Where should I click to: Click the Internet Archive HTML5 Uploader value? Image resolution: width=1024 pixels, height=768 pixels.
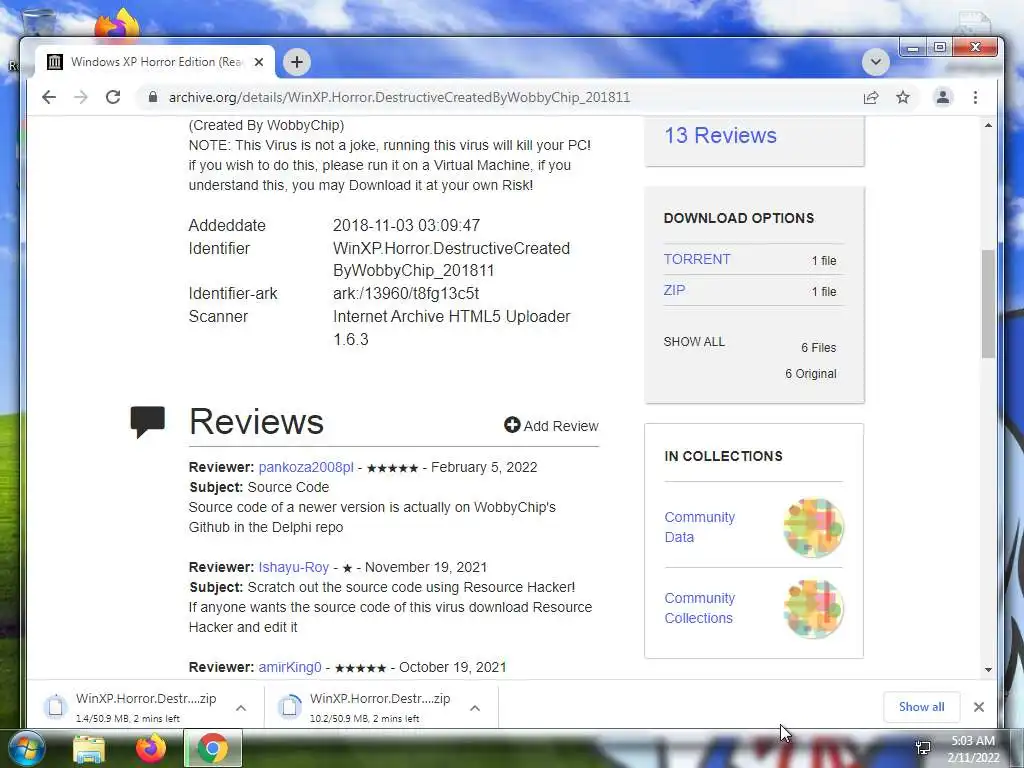click(451, 328)
